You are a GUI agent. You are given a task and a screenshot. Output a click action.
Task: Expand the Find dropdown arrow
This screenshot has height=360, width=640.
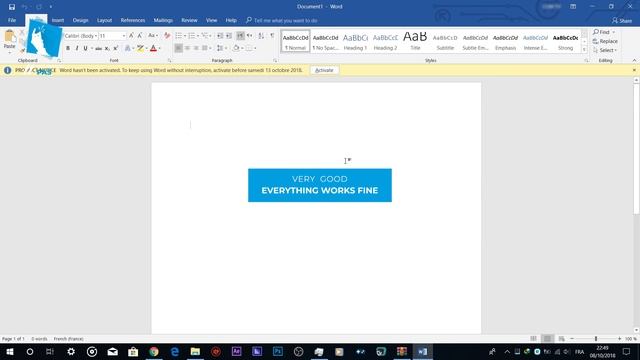(x=613, y=32)
